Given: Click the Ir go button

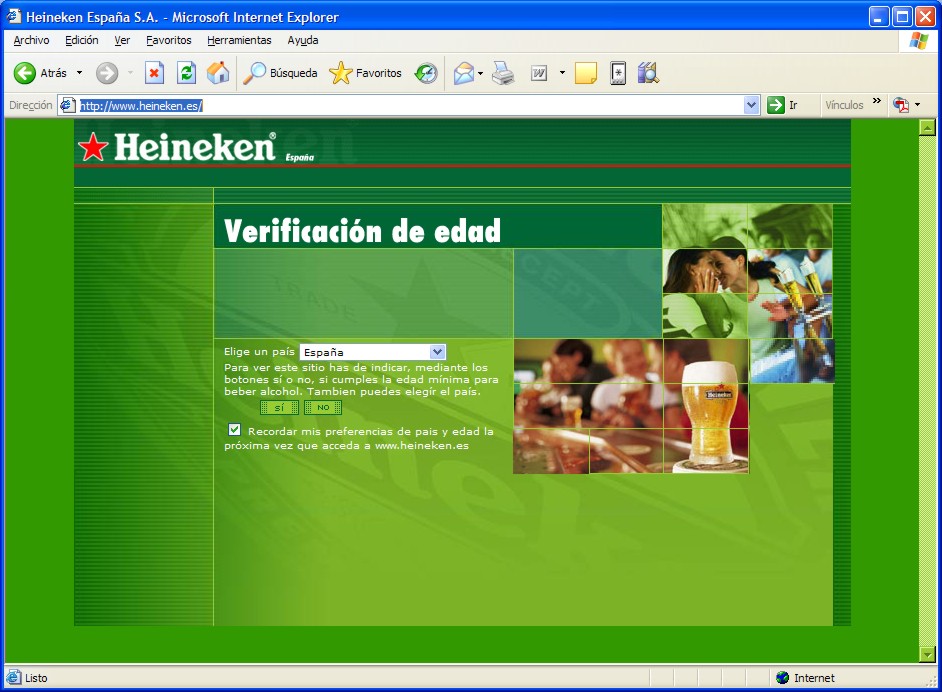Looking at the screenshot, I should pos(783,105).
